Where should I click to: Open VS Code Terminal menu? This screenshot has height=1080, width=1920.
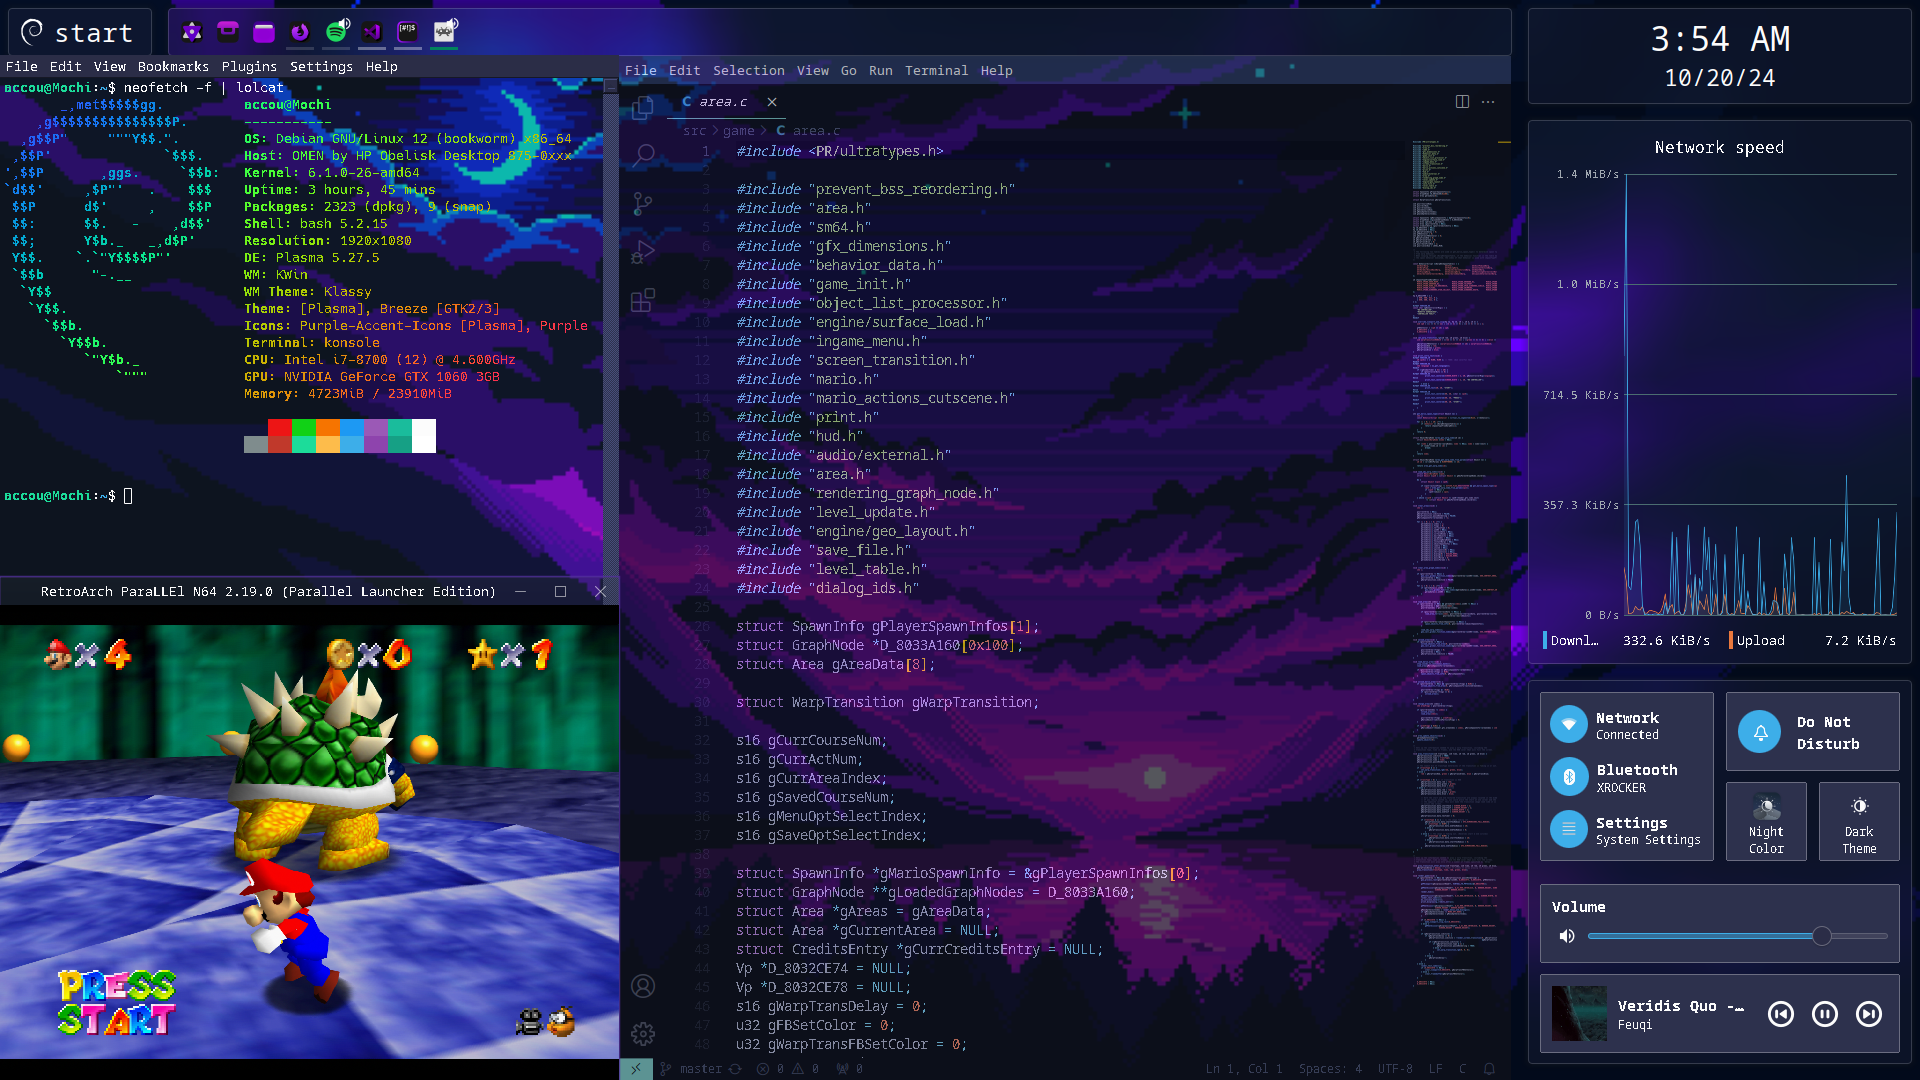936,70
